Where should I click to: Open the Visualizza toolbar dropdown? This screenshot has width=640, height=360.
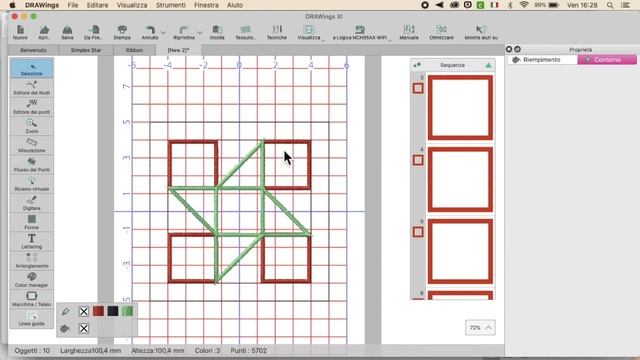[x=323, y=39]
